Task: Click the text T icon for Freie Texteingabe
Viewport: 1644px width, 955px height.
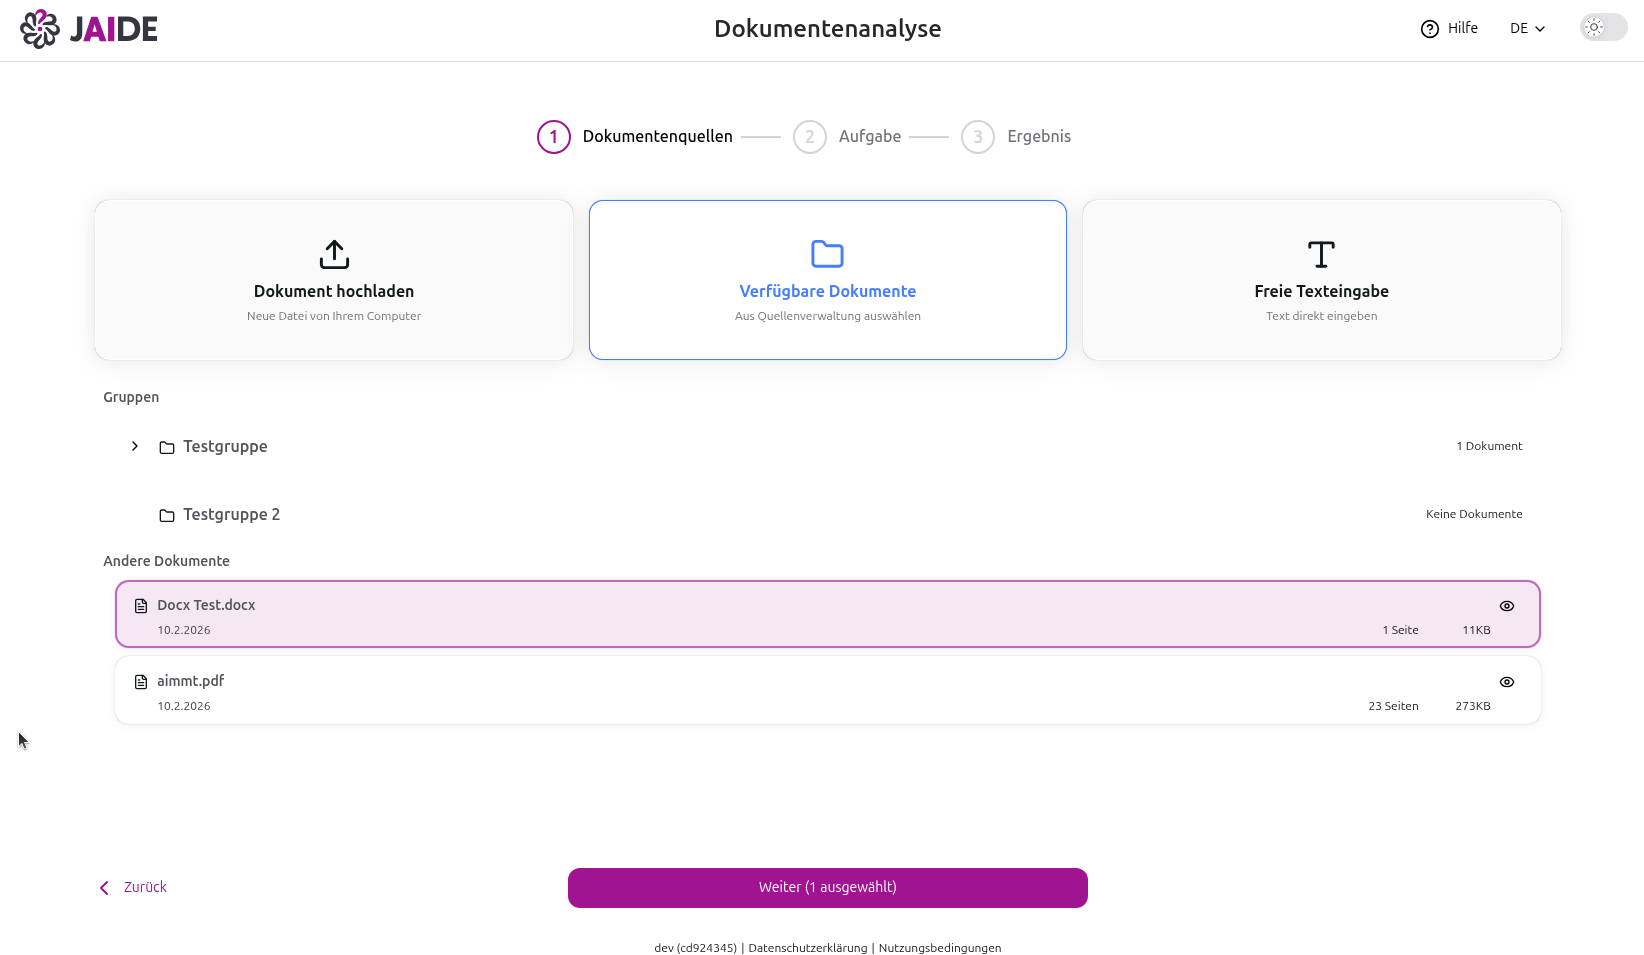Action: pos(1321,255)
